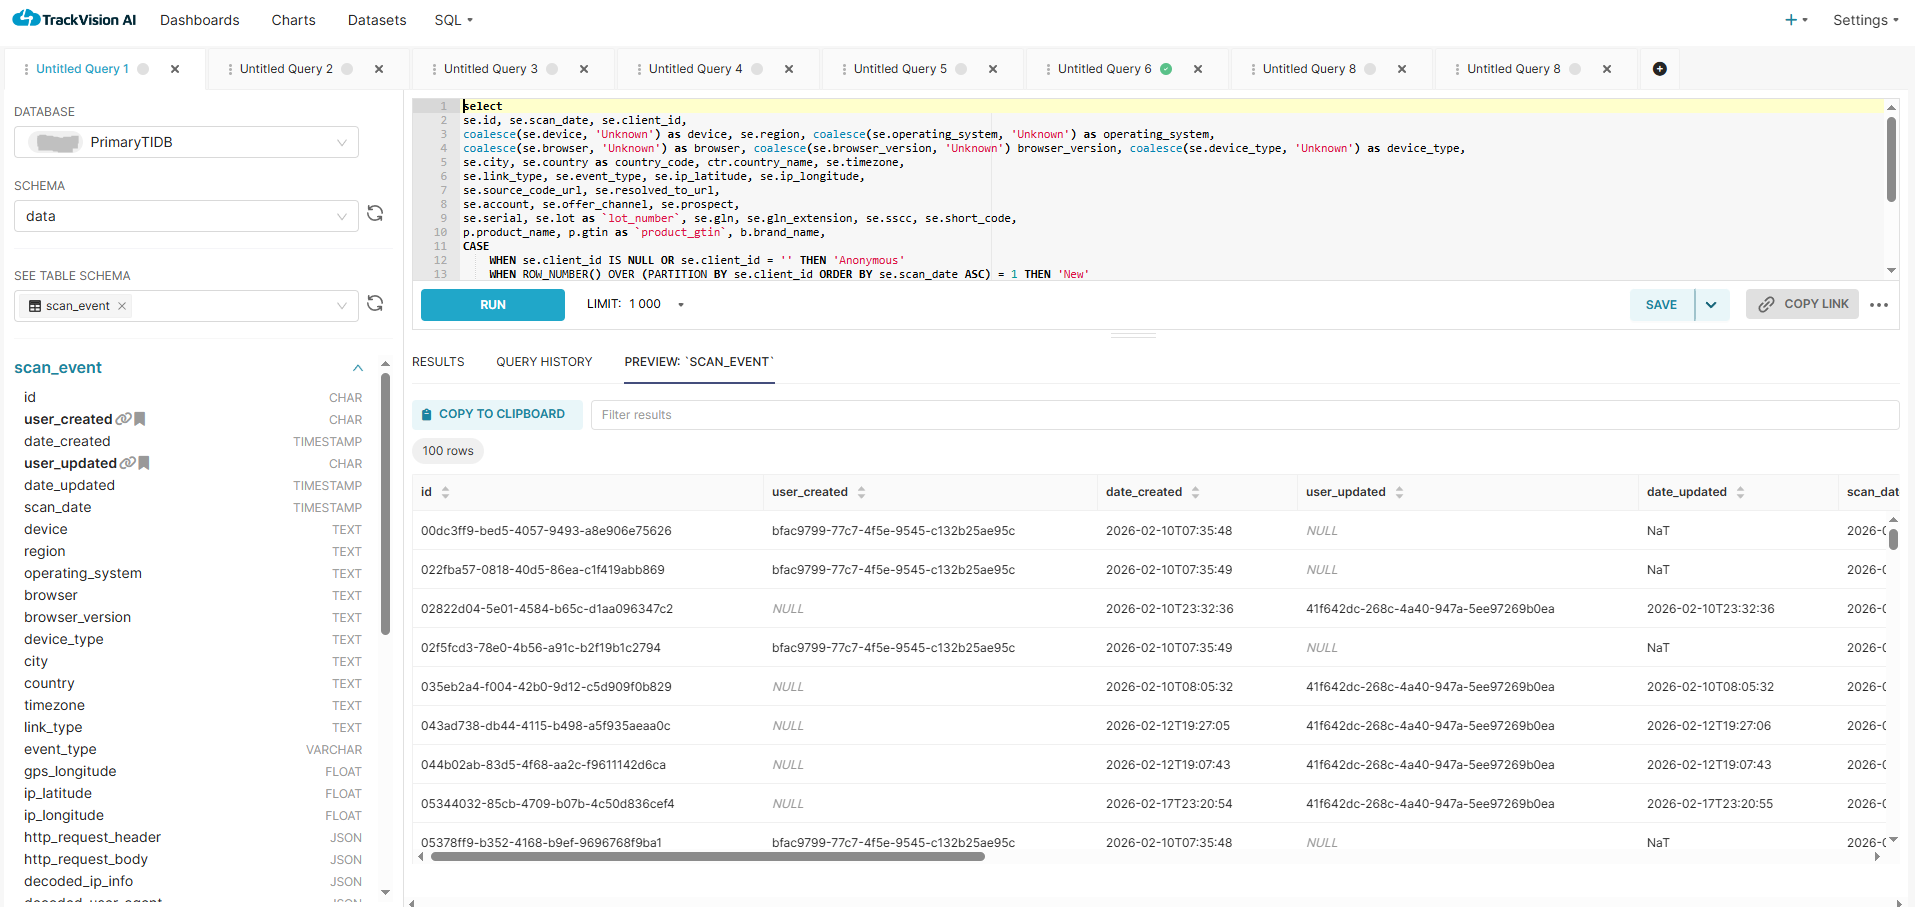The image size is (1915, 907).
Task: Open the Save button dropdown arrow
Action: pyautogui.click(x=1711, y=305)
